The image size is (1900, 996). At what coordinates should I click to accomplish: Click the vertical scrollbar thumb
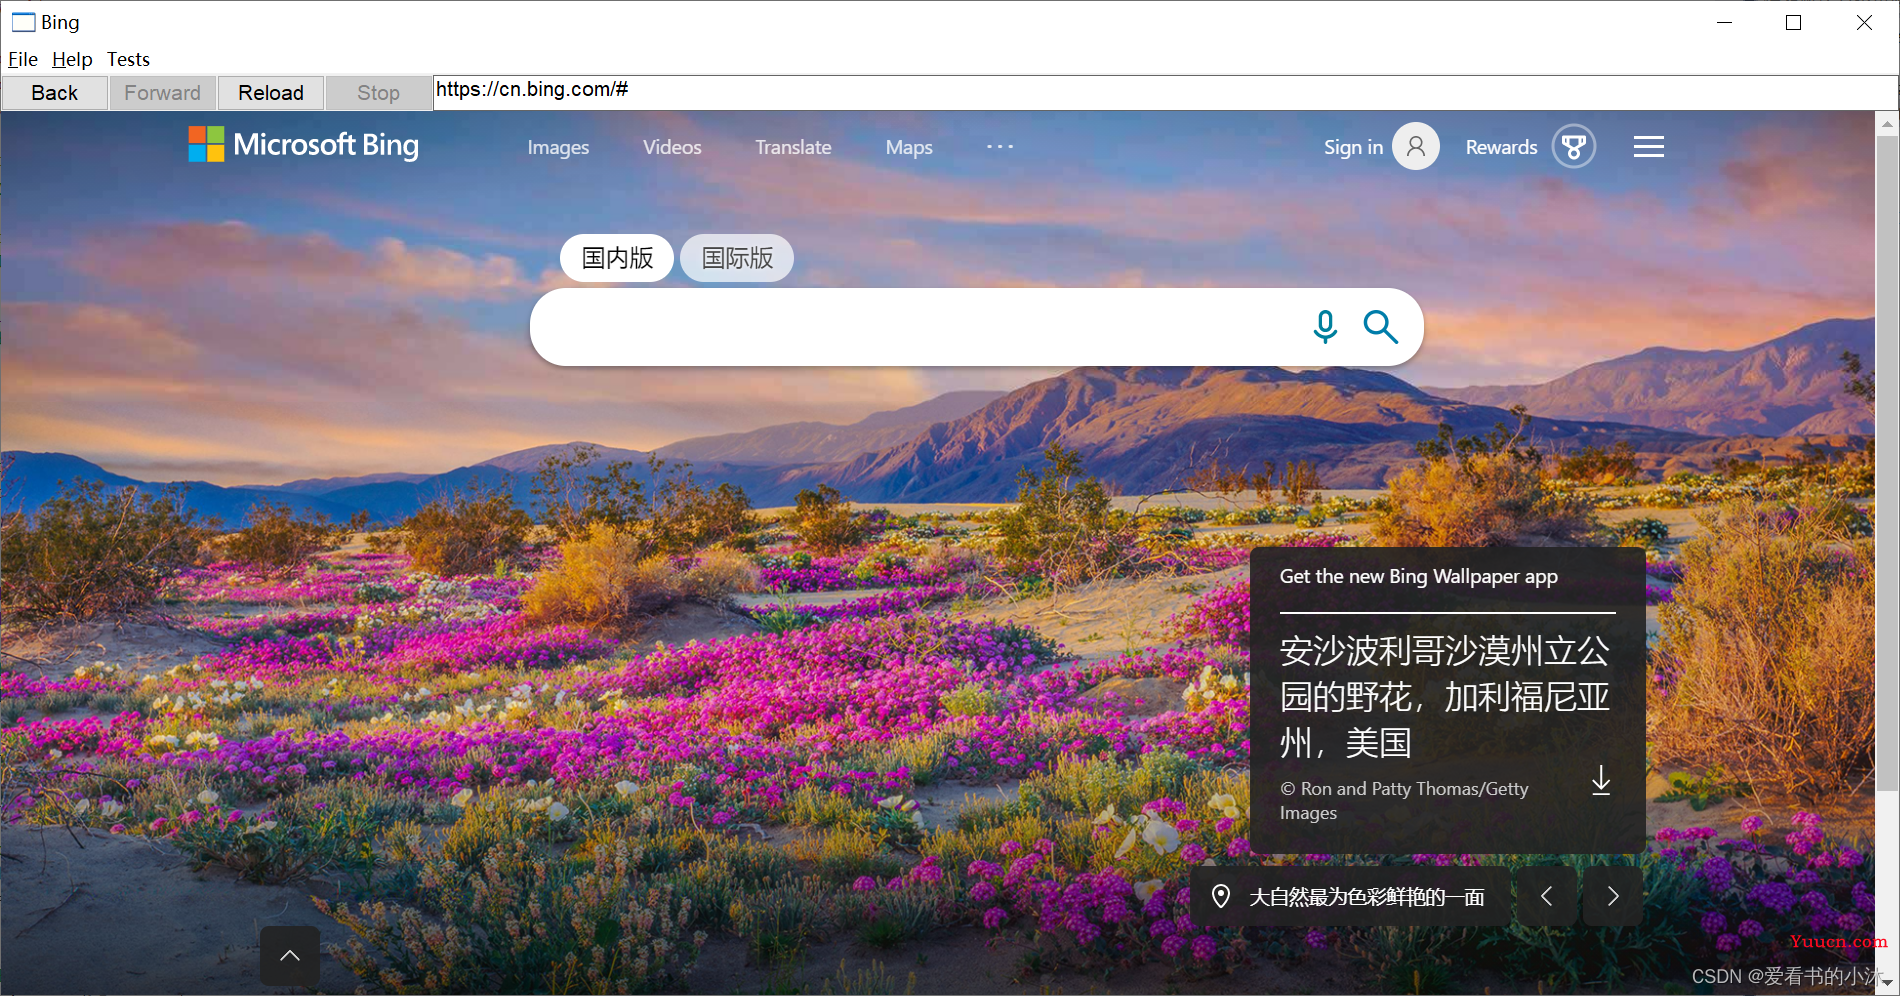point(1887,463)
